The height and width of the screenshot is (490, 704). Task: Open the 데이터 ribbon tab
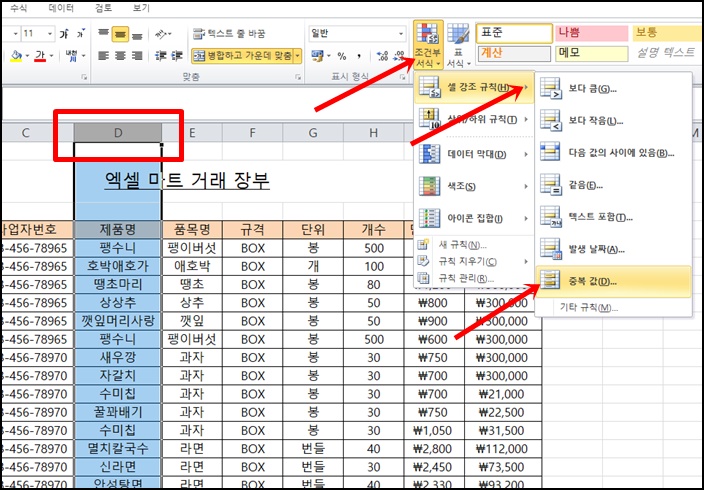pyautogui.click(x=61, y=8)
